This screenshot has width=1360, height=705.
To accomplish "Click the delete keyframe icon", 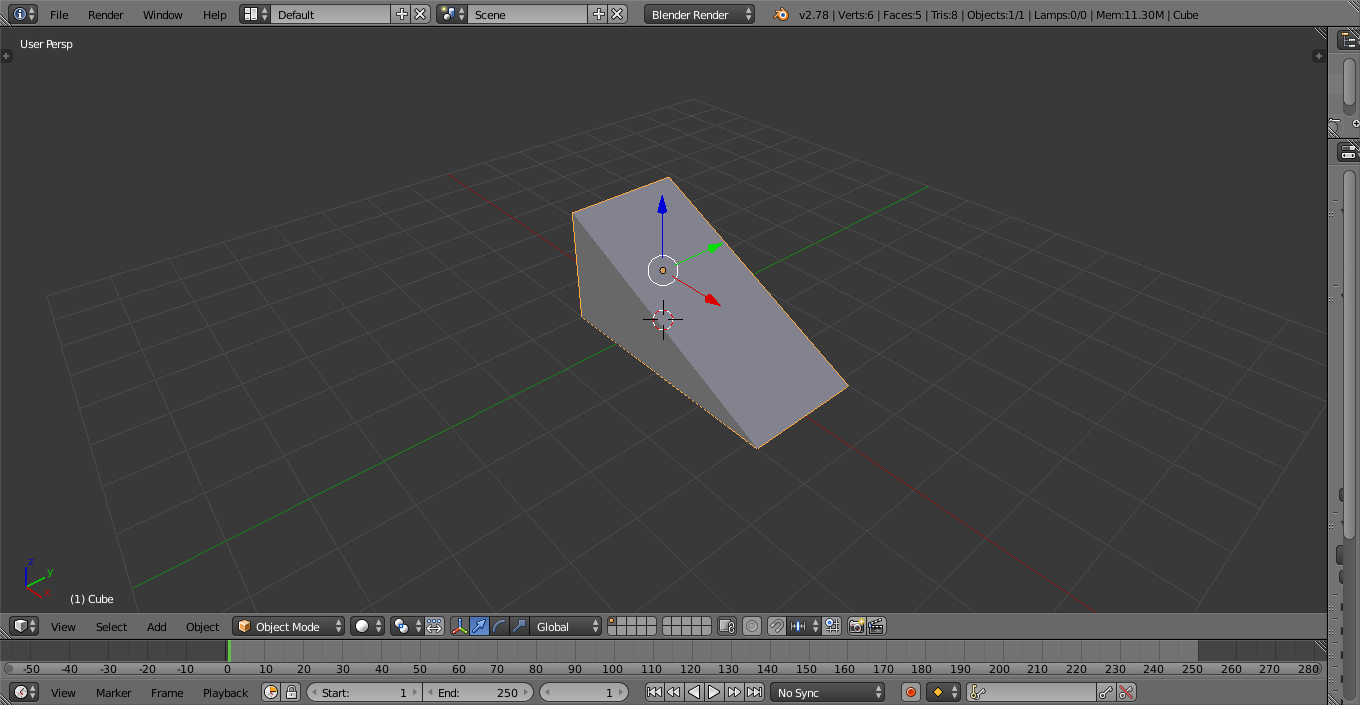I will [x=1126, y=692].
